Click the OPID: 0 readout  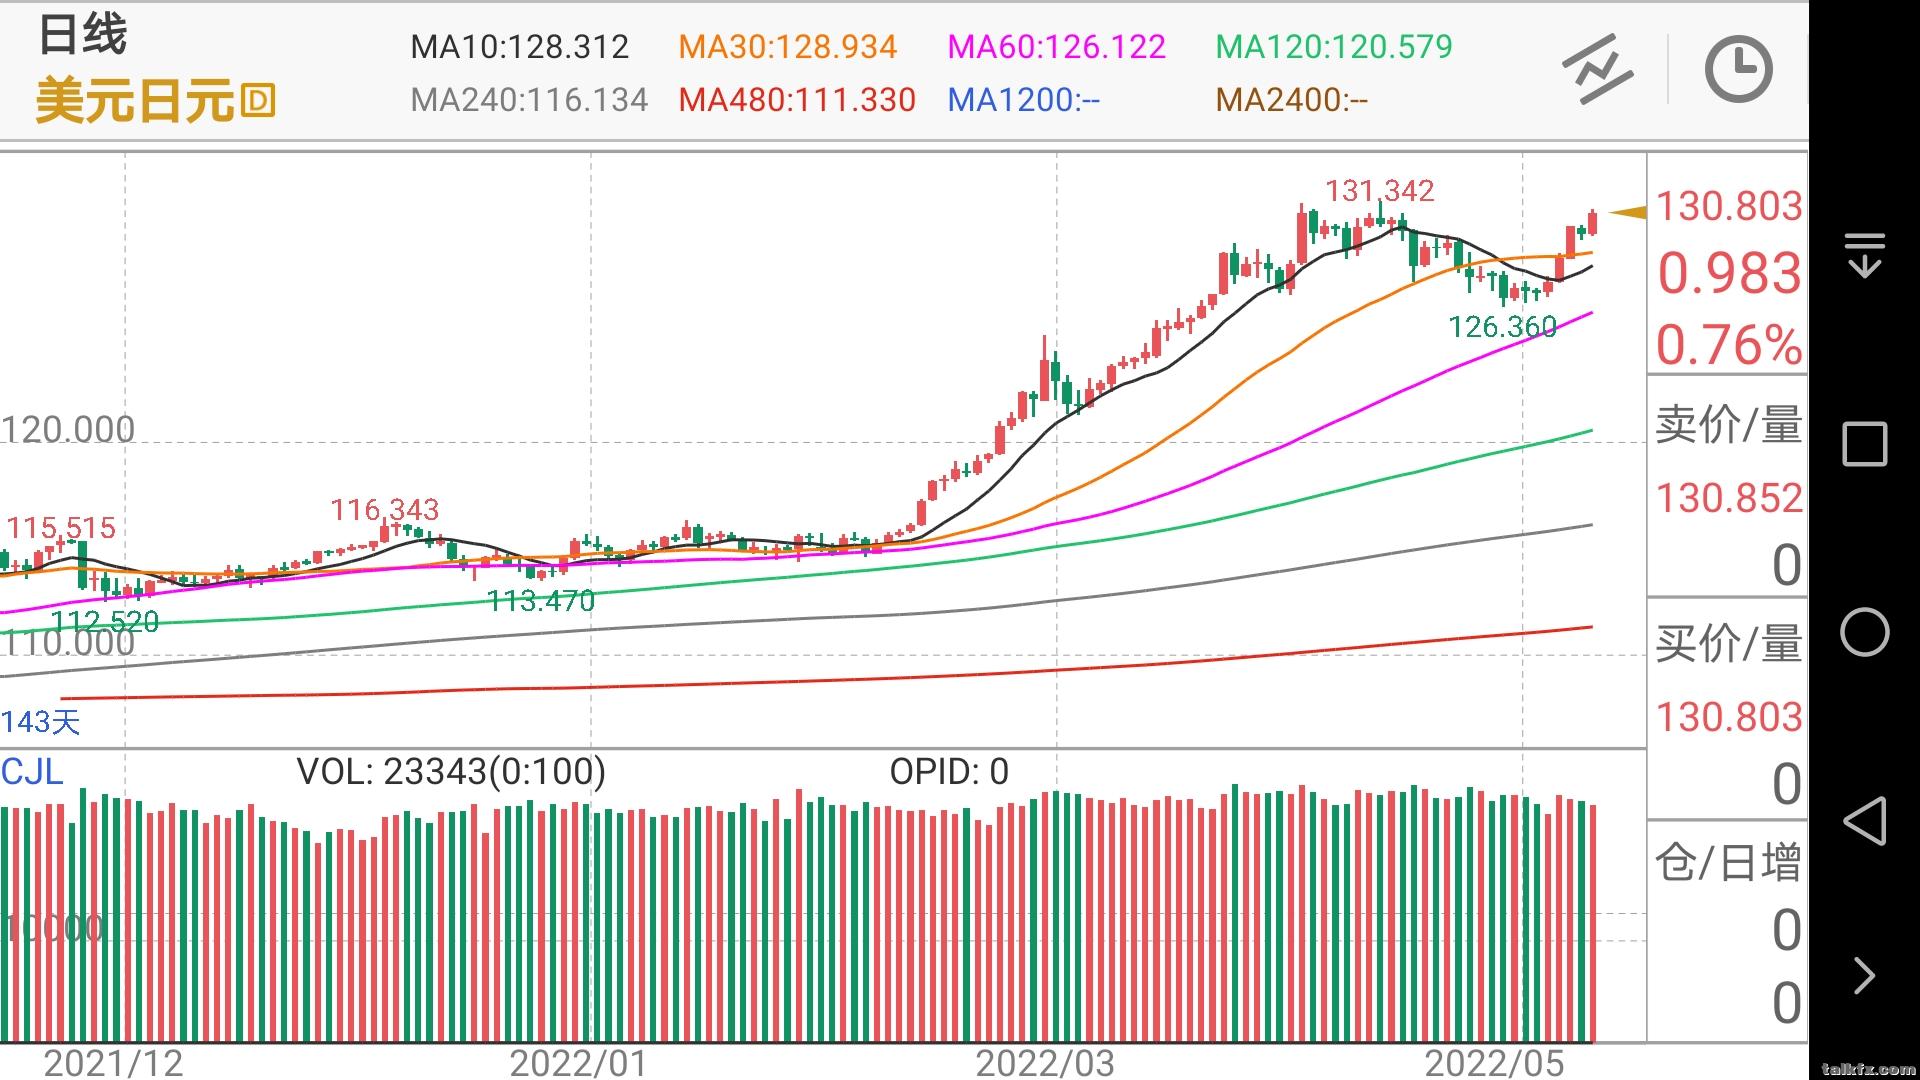pyautogui.click(x=949, y=771)
